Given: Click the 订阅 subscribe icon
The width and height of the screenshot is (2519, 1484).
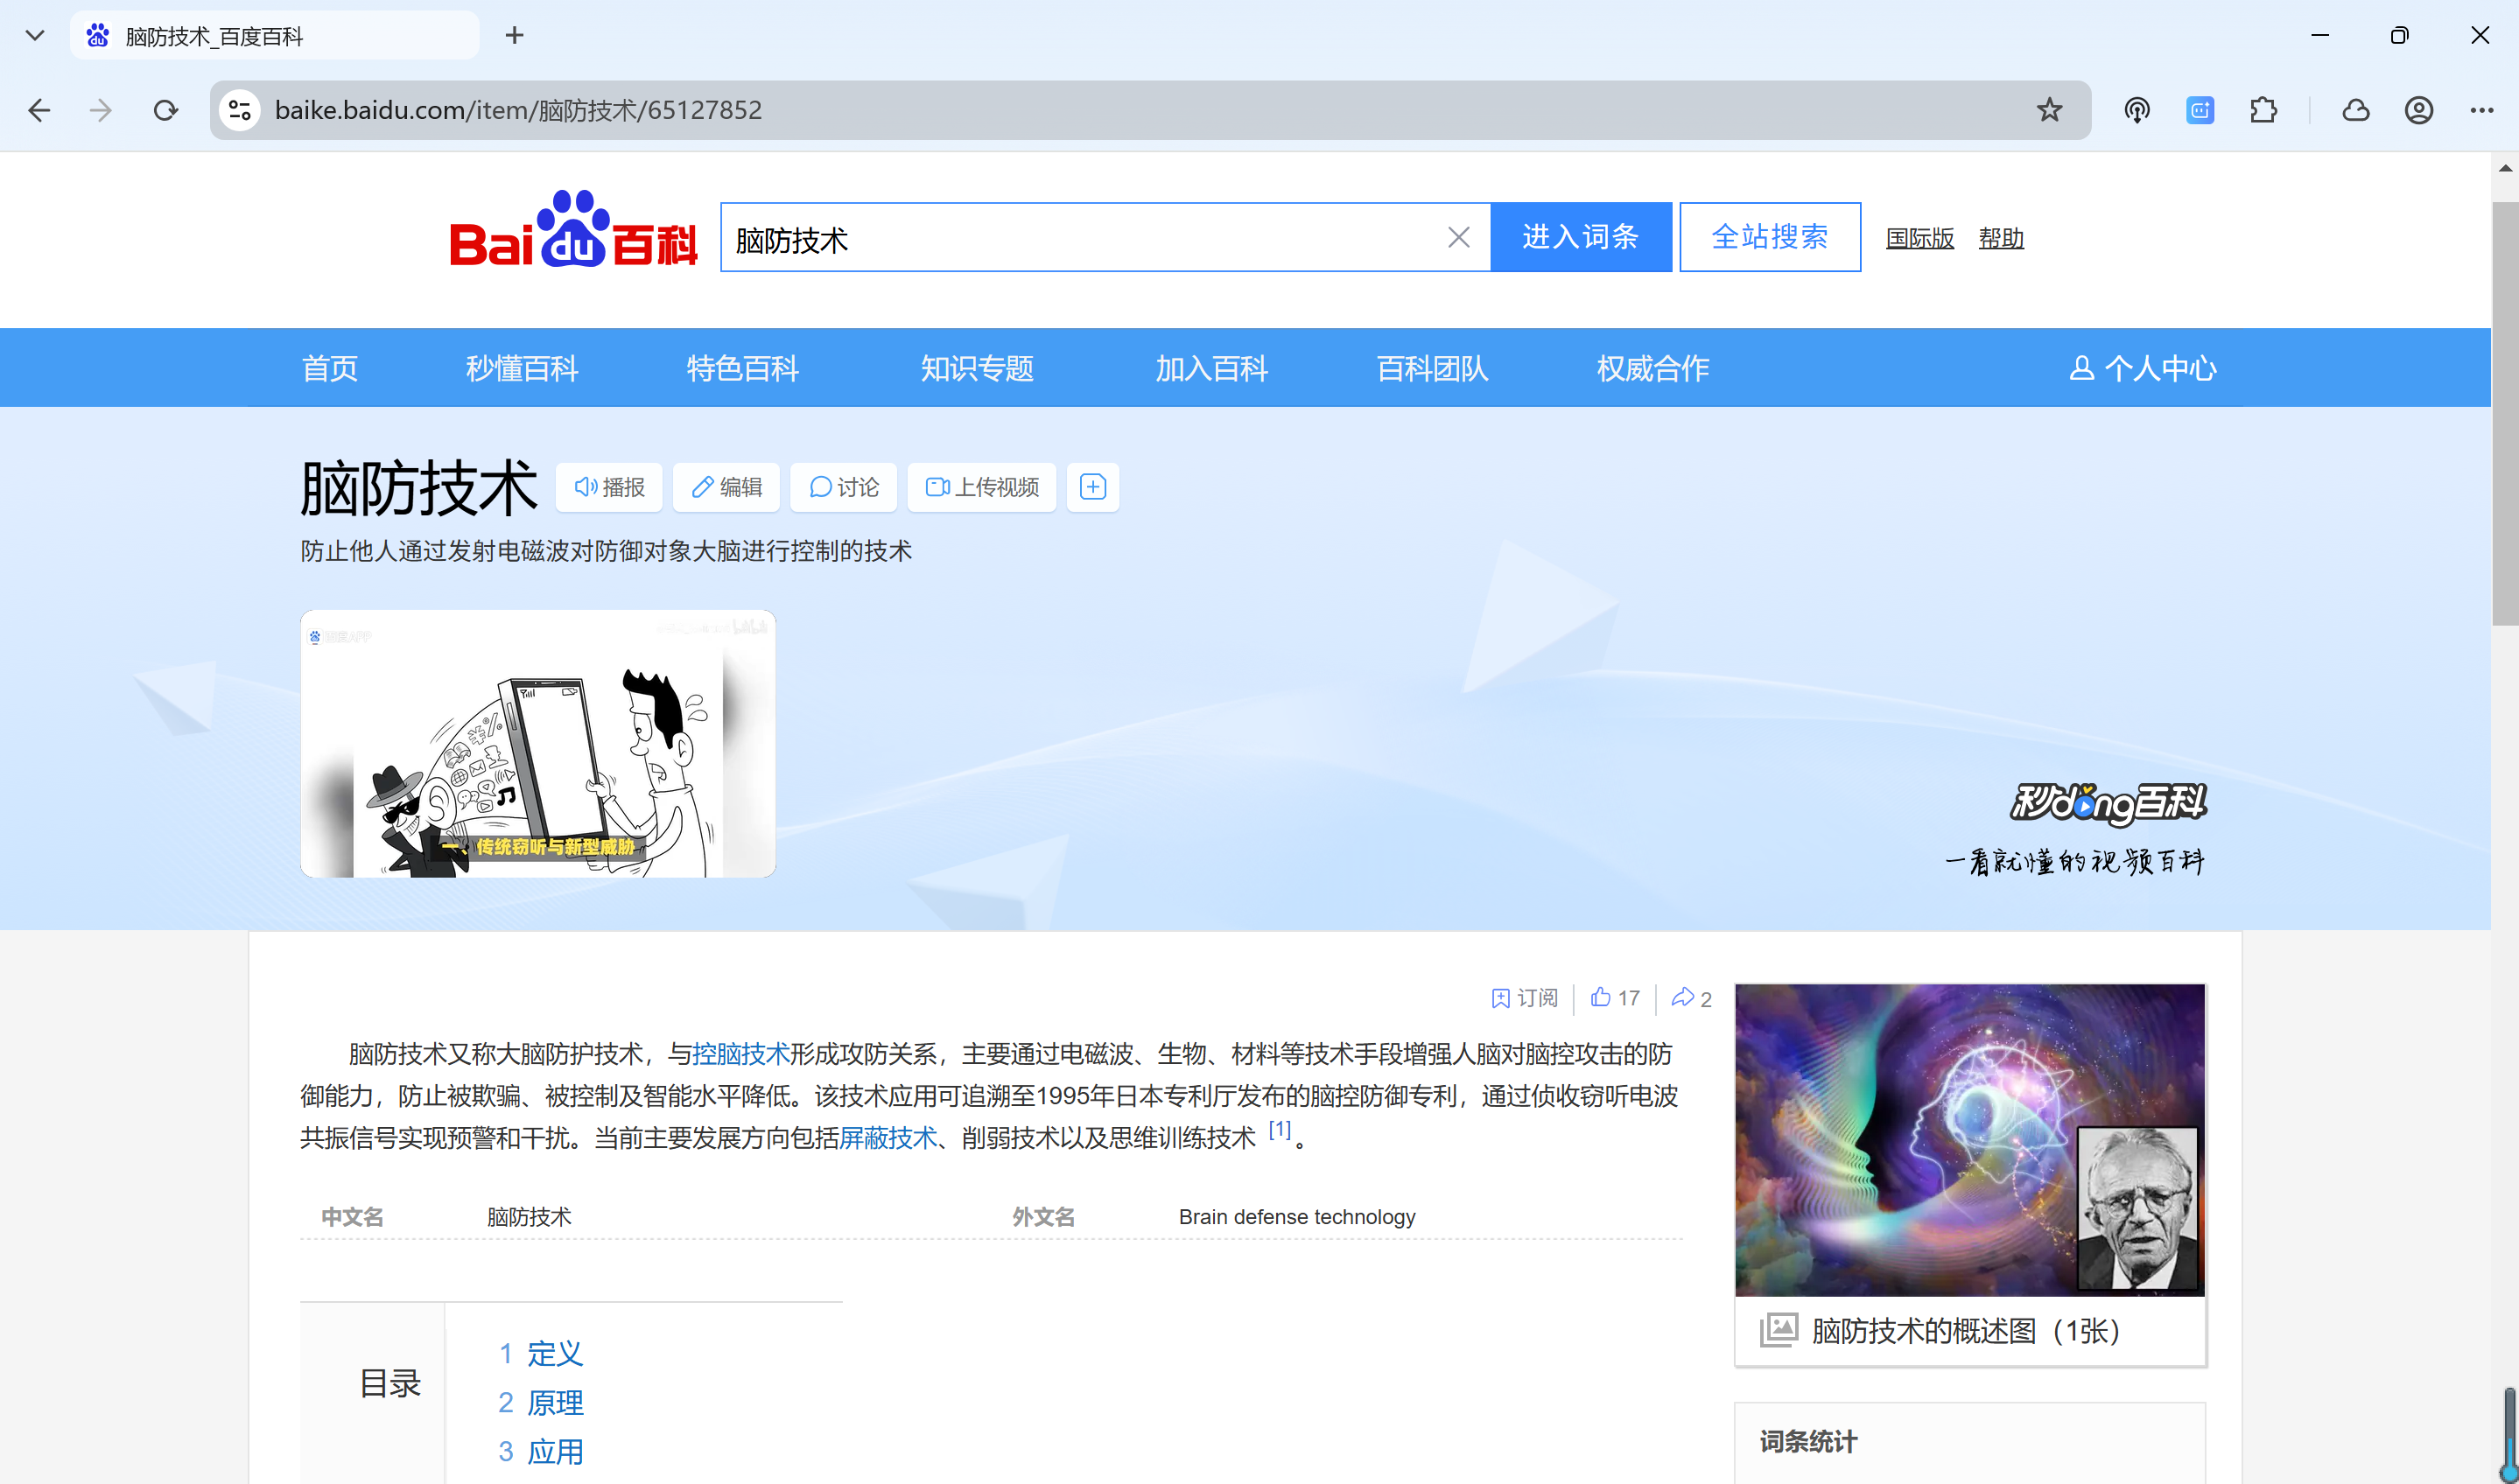Looking at the screenshot, I should point(1523,997).
